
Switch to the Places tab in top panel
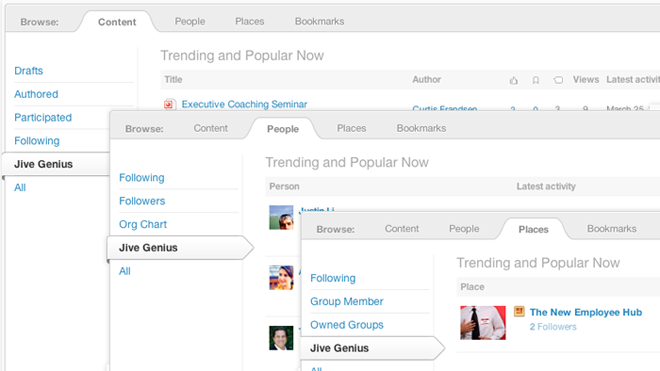[x=250, y=21]
